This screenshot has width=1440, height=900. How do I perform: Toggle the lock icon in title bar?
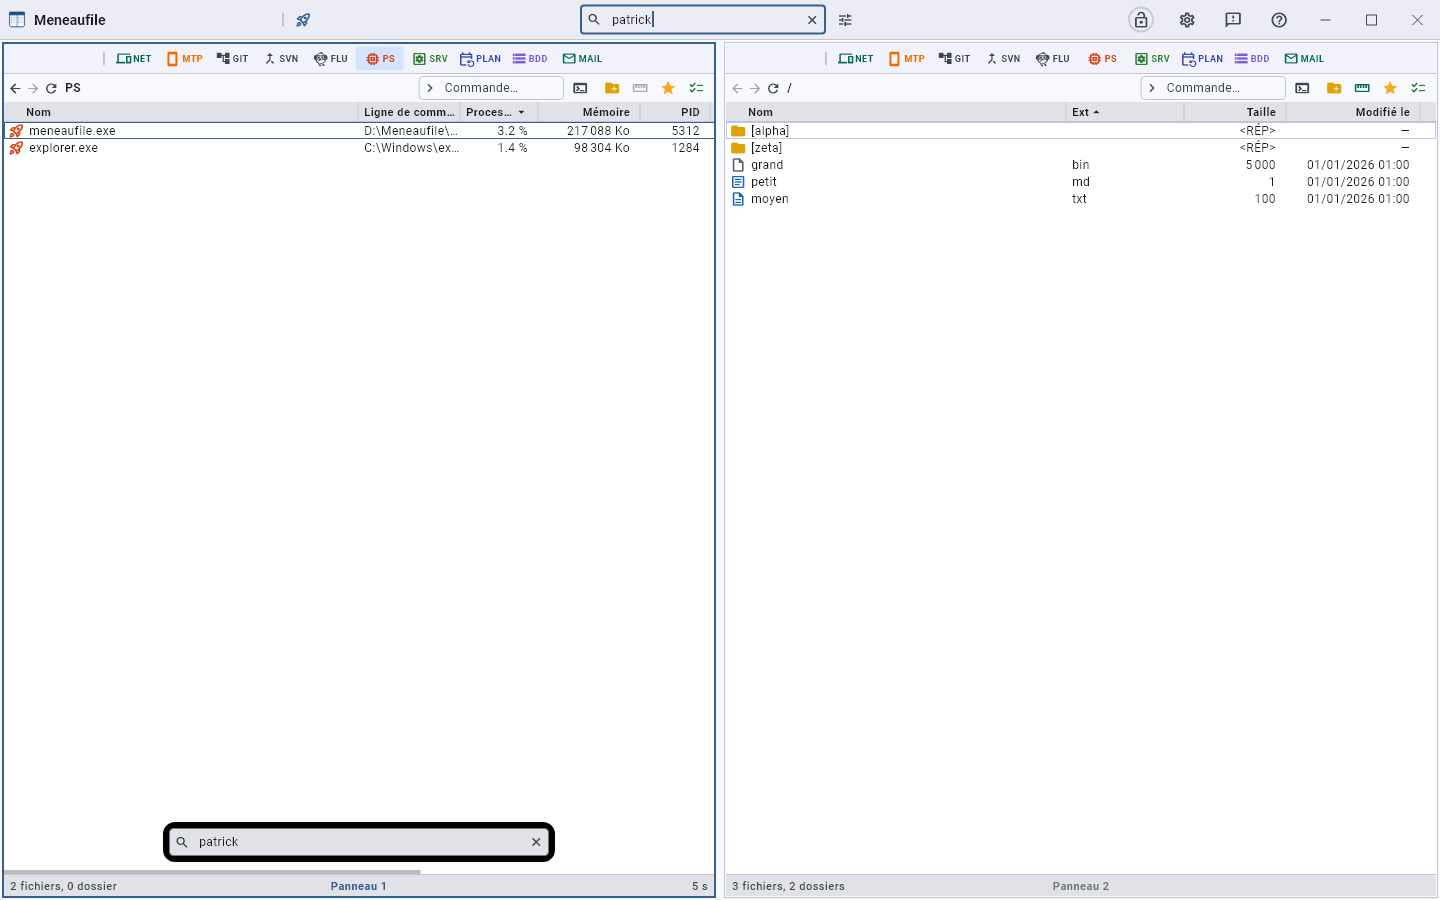point(1141,20)
